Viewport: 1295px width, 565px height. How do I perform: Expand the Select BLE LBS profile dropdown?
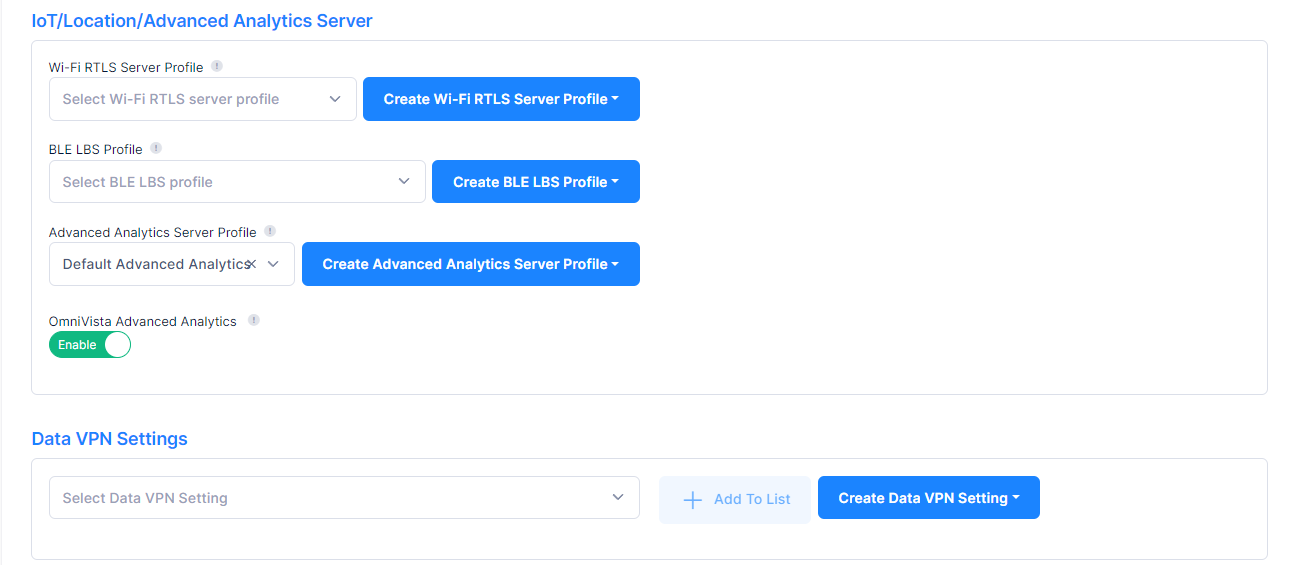click(x=404, y=181)
